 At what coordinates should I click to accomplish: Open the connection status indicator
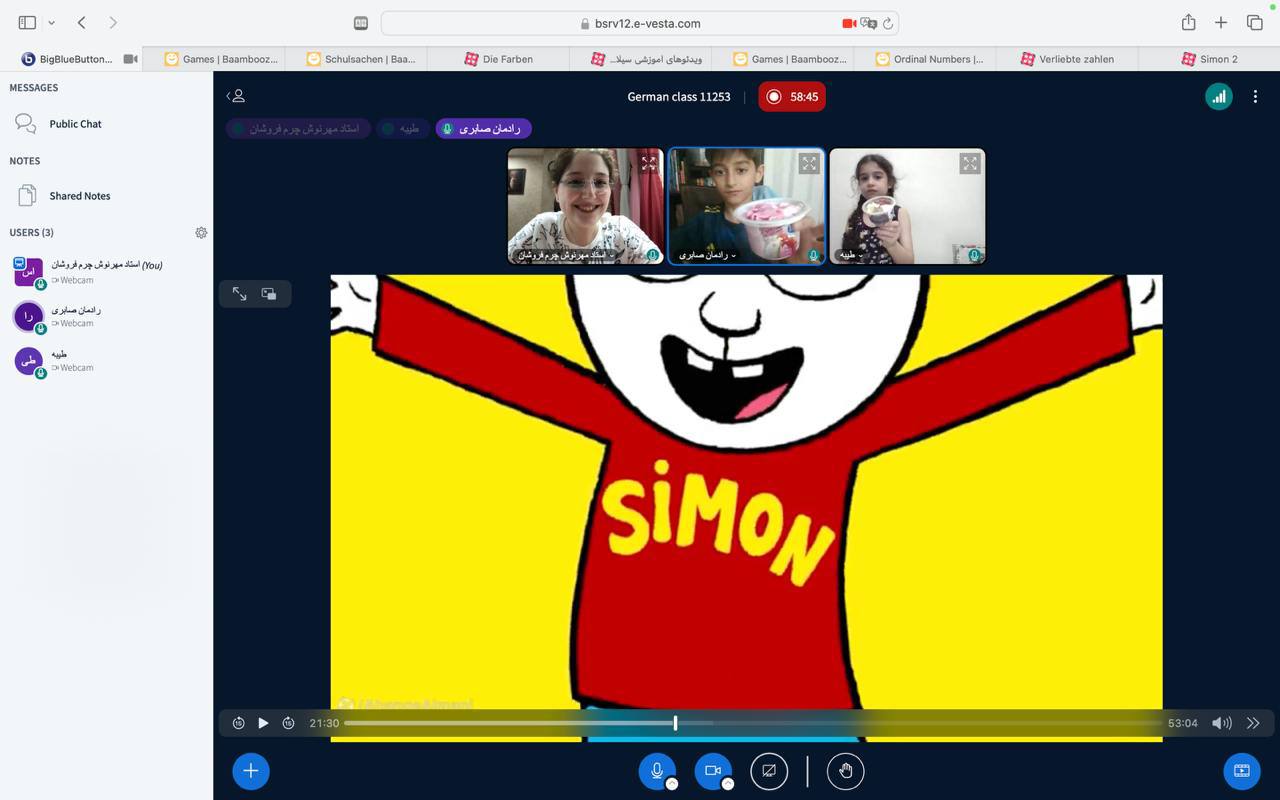tap(1218, 97)
